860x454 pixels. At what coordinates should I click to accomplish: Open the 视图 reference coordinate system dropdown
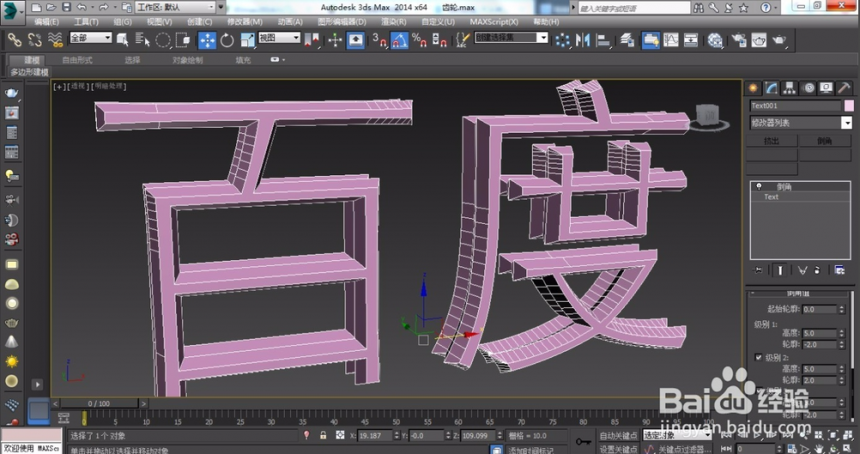(x=279, y=38)
